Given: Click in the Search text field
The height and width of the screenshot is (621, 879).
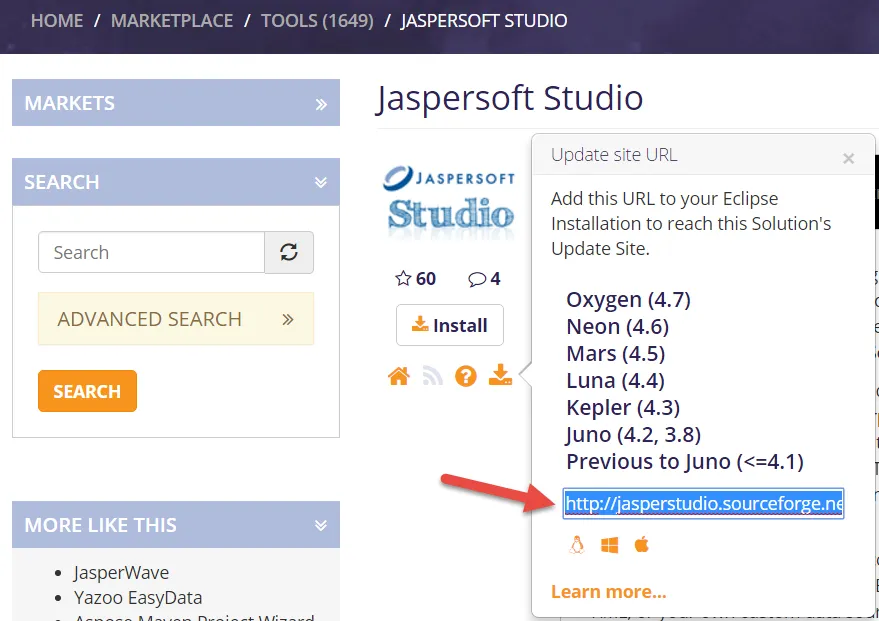Looking at the screenshot, I should (x=151, y=252).
